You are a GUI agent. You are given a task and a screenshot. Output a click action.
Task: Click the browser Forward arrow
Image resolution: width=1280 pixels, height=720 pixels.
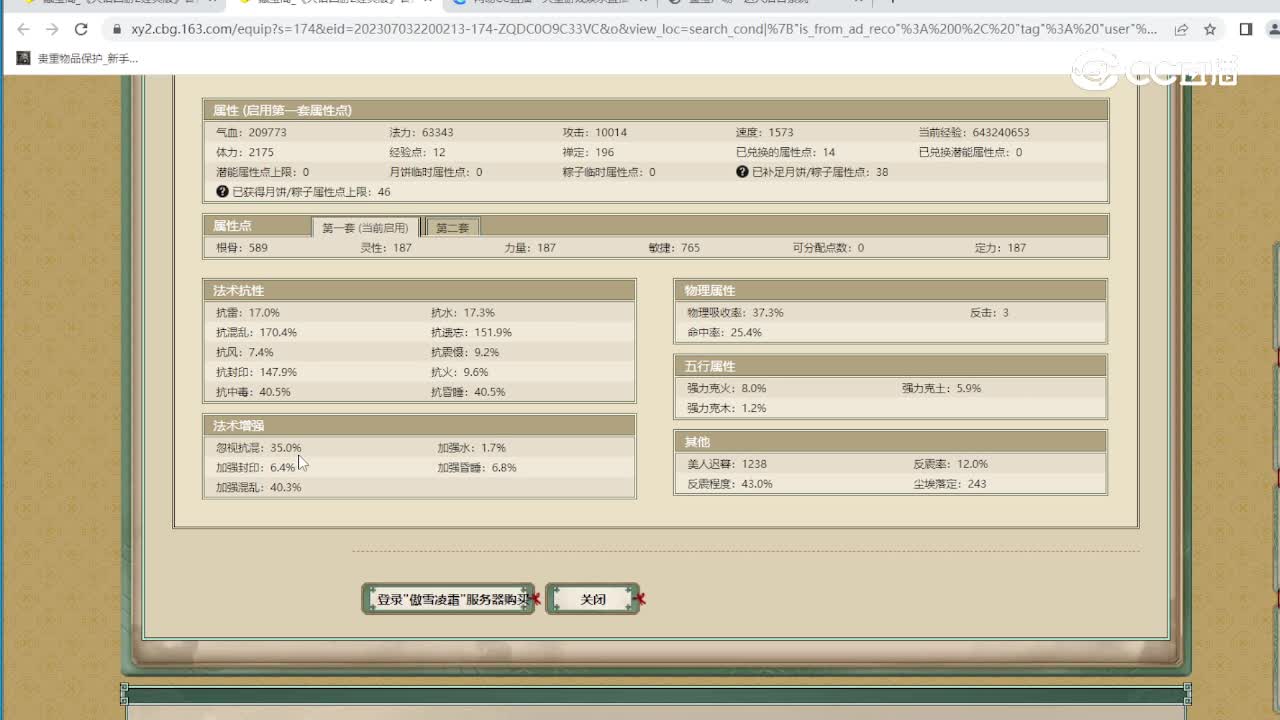(52, 30)
